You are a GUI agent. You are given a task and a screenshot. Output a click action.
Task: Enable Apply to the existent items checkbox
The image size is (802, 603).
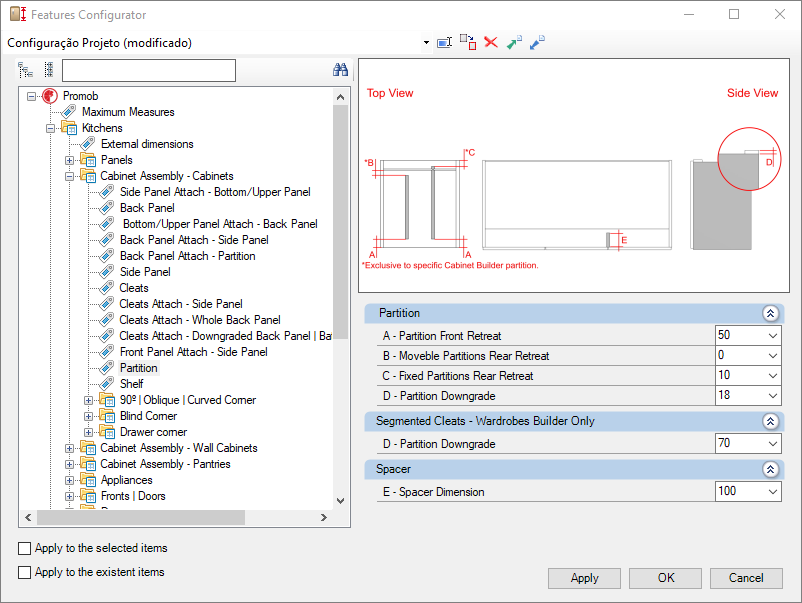(24, 572)
